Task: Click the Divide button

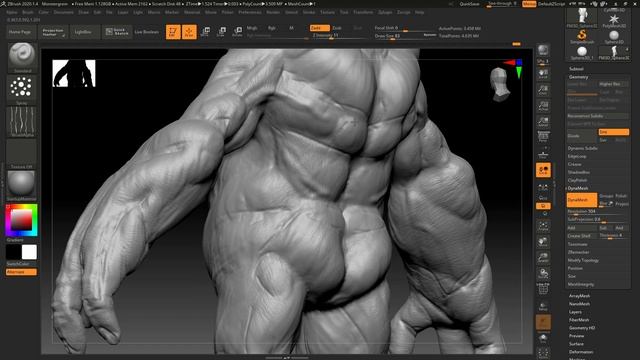Action: (582, 136)
